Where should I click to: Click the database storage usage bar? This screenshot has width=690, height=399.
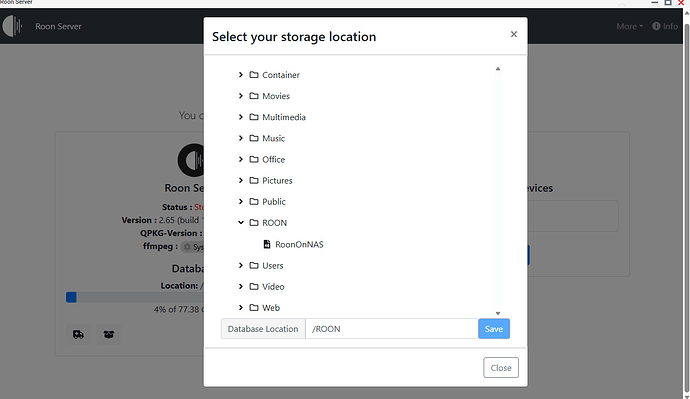(x=134, y=297)
